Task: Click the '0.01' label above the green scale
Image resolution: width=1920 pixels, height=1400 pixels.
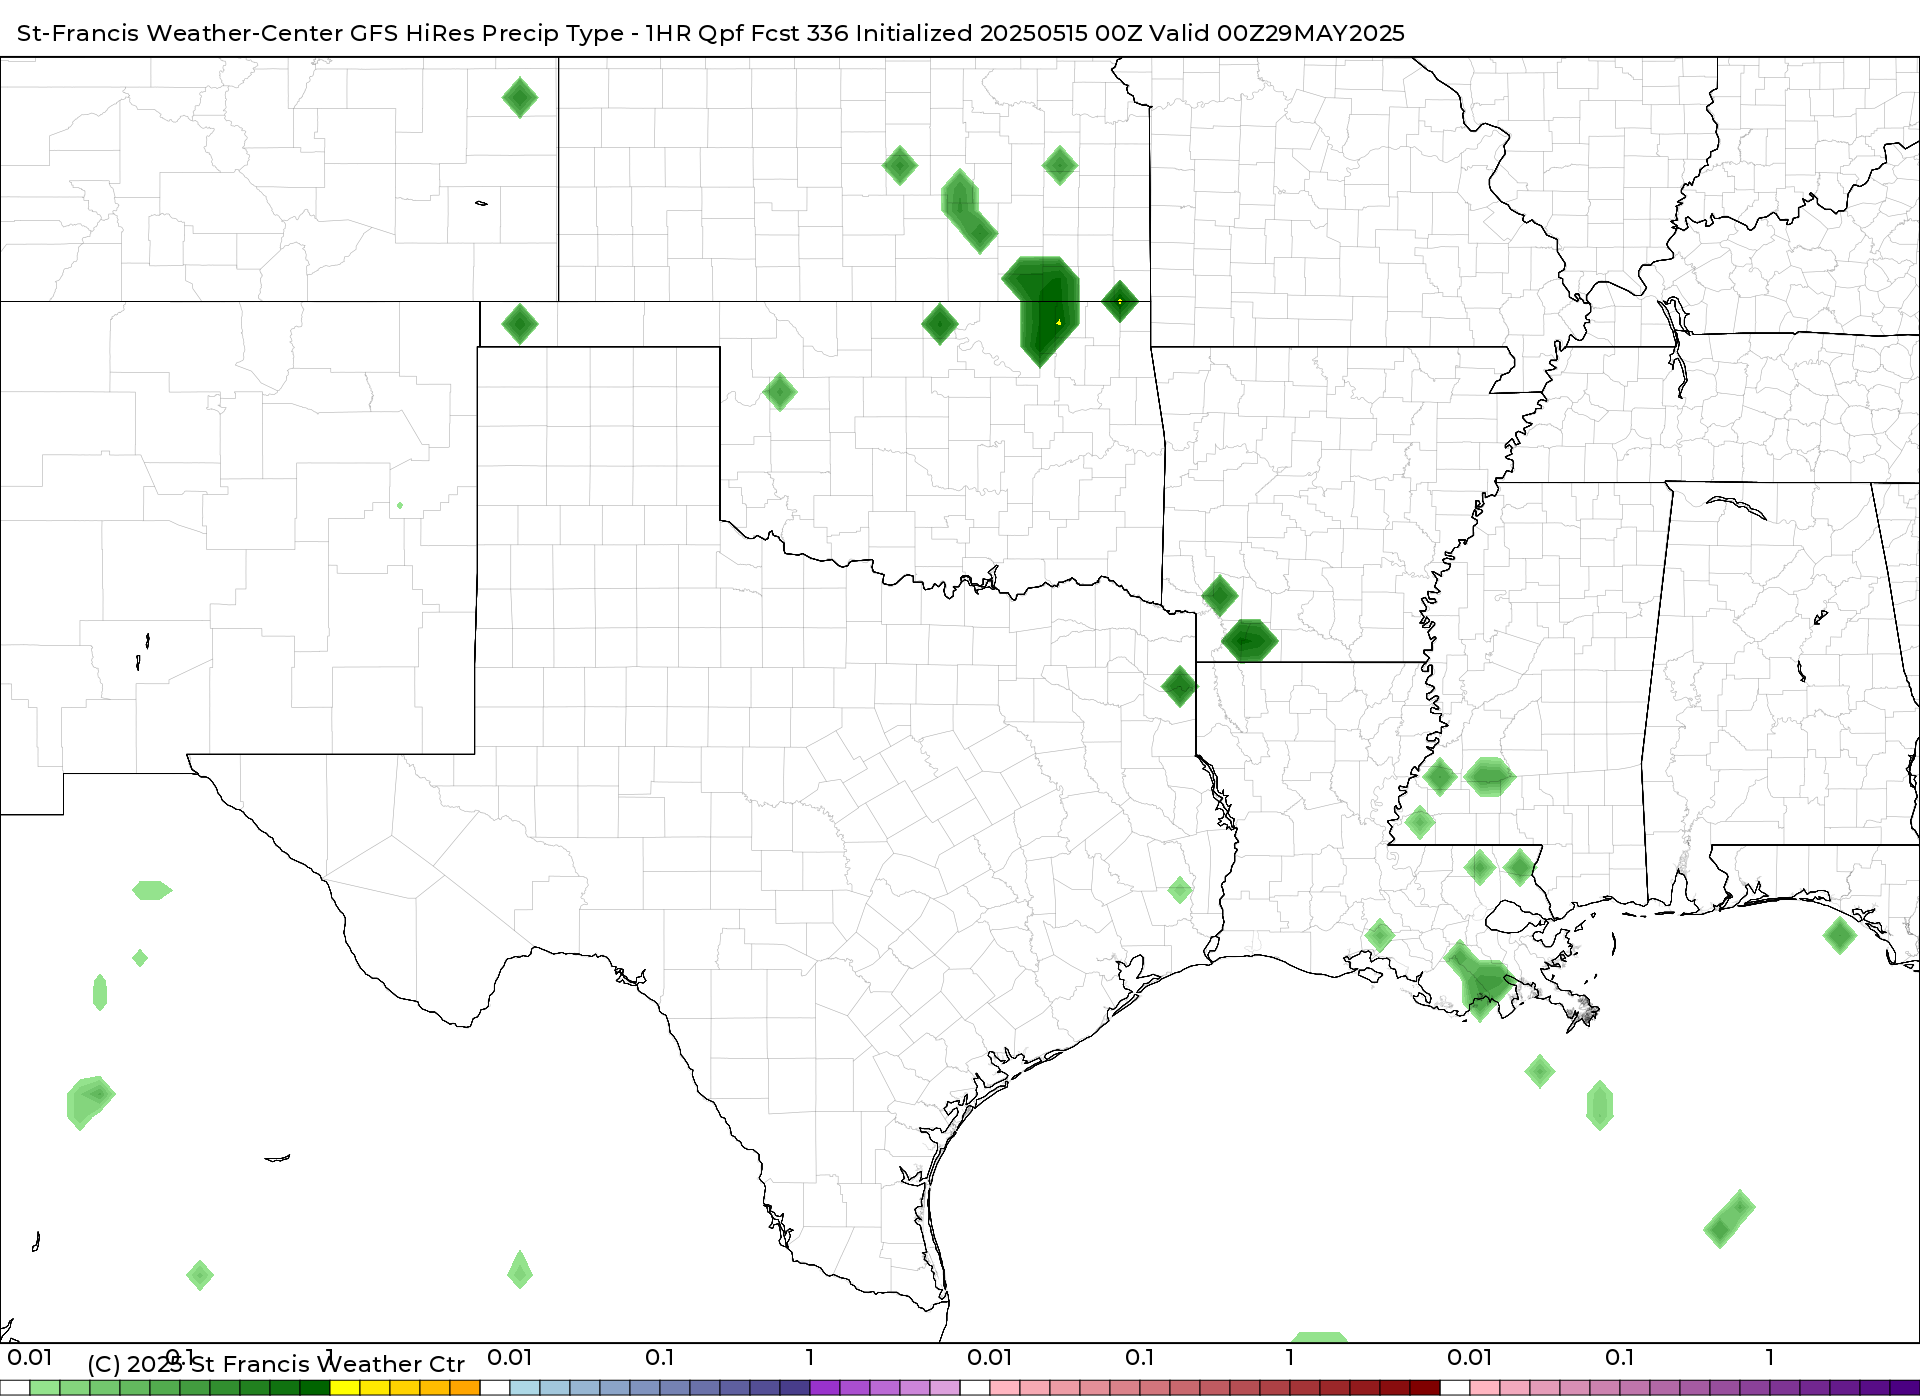Action: tap(30, 1358)
